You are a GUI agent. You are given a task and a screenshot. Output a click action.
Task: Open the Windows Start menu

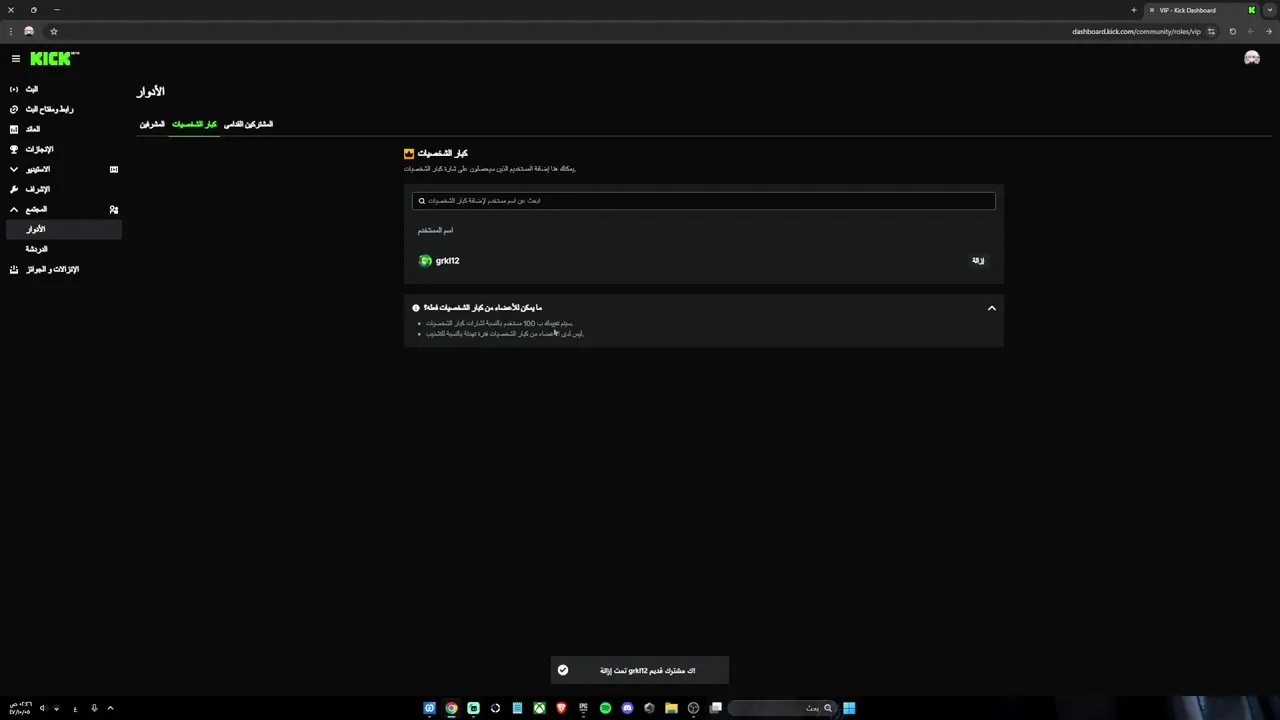tap(849, 708)
